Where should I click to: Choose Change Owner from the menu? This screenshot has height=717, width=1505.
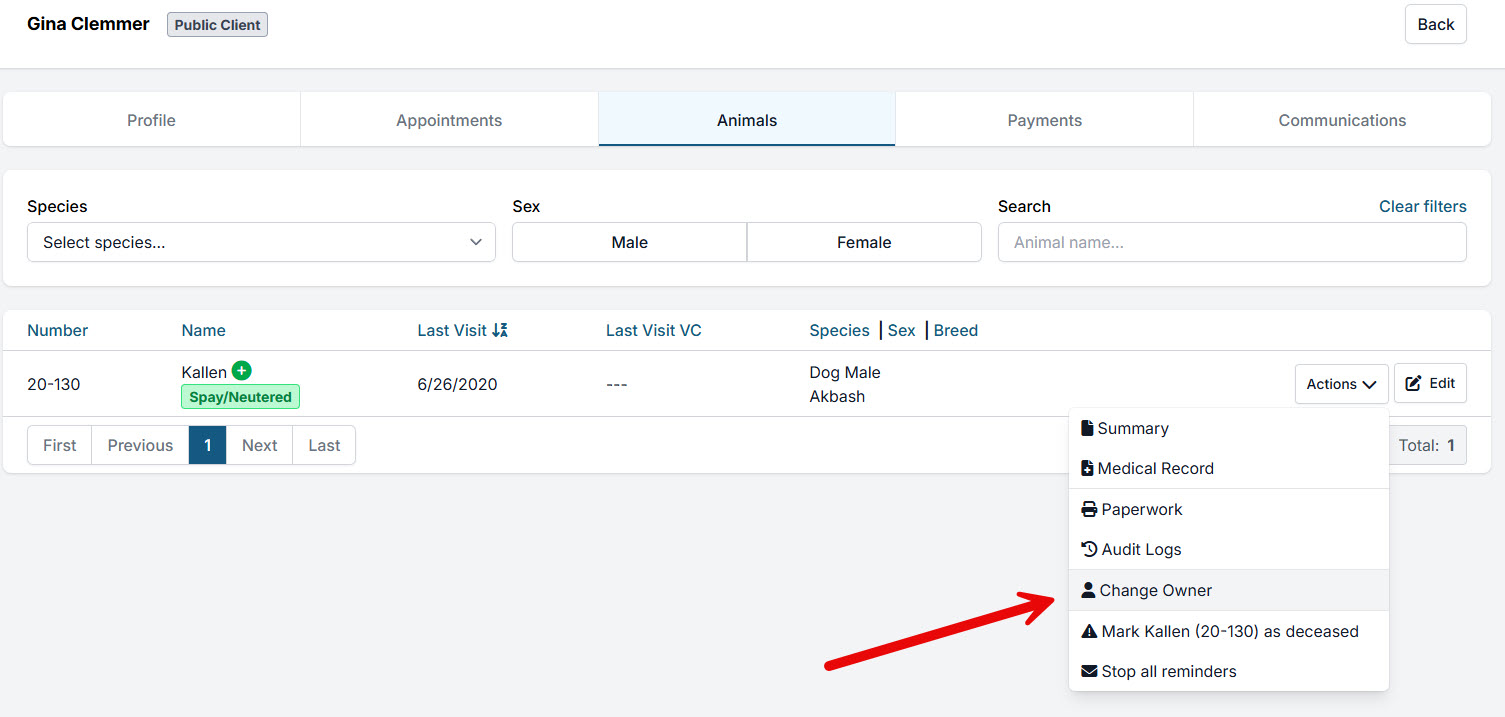pos(1155,590)
